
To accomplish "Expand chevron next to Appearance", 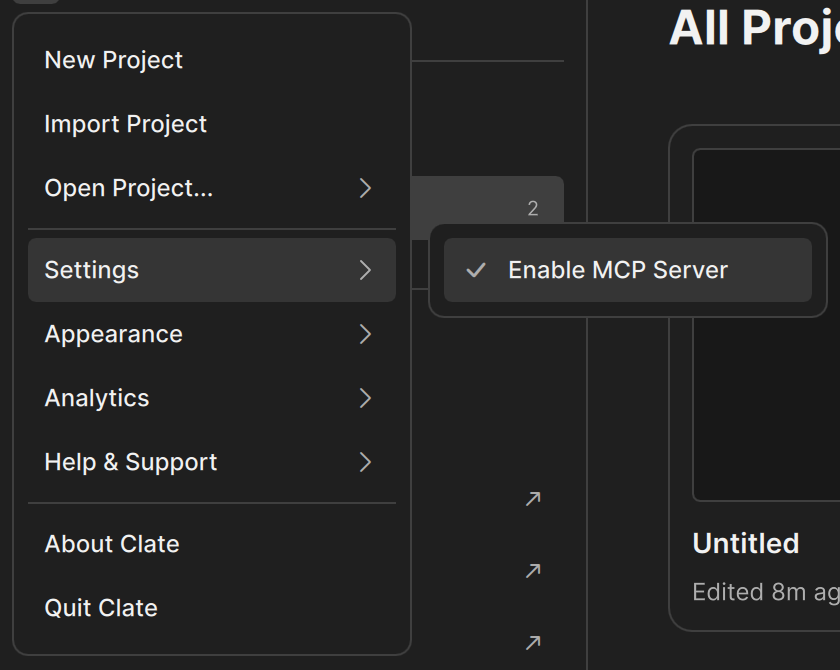I will (x=365, y=334).
